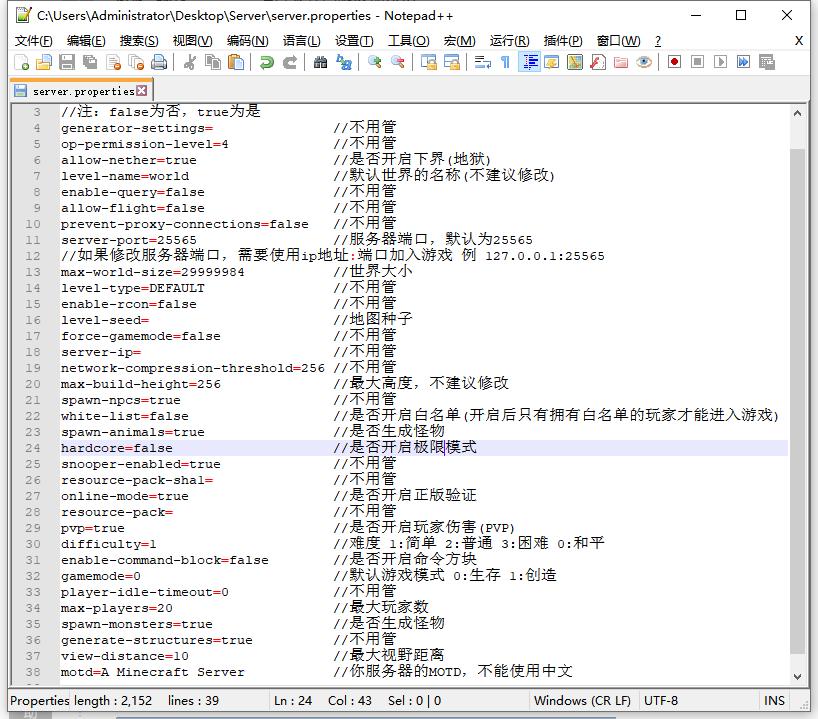This screenshot has height=719, width=818.
Task: Click UTF-8 in the status bar
Action: (x=660, y=701)
